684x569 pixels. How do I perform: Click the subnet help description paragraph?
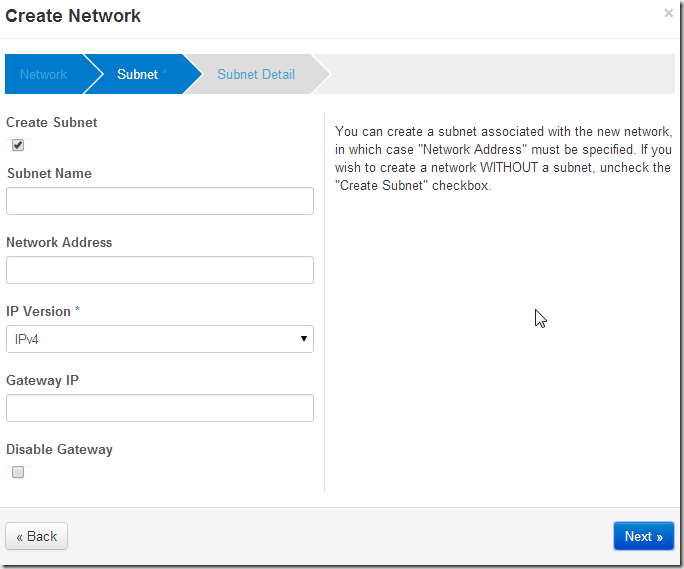503,158
